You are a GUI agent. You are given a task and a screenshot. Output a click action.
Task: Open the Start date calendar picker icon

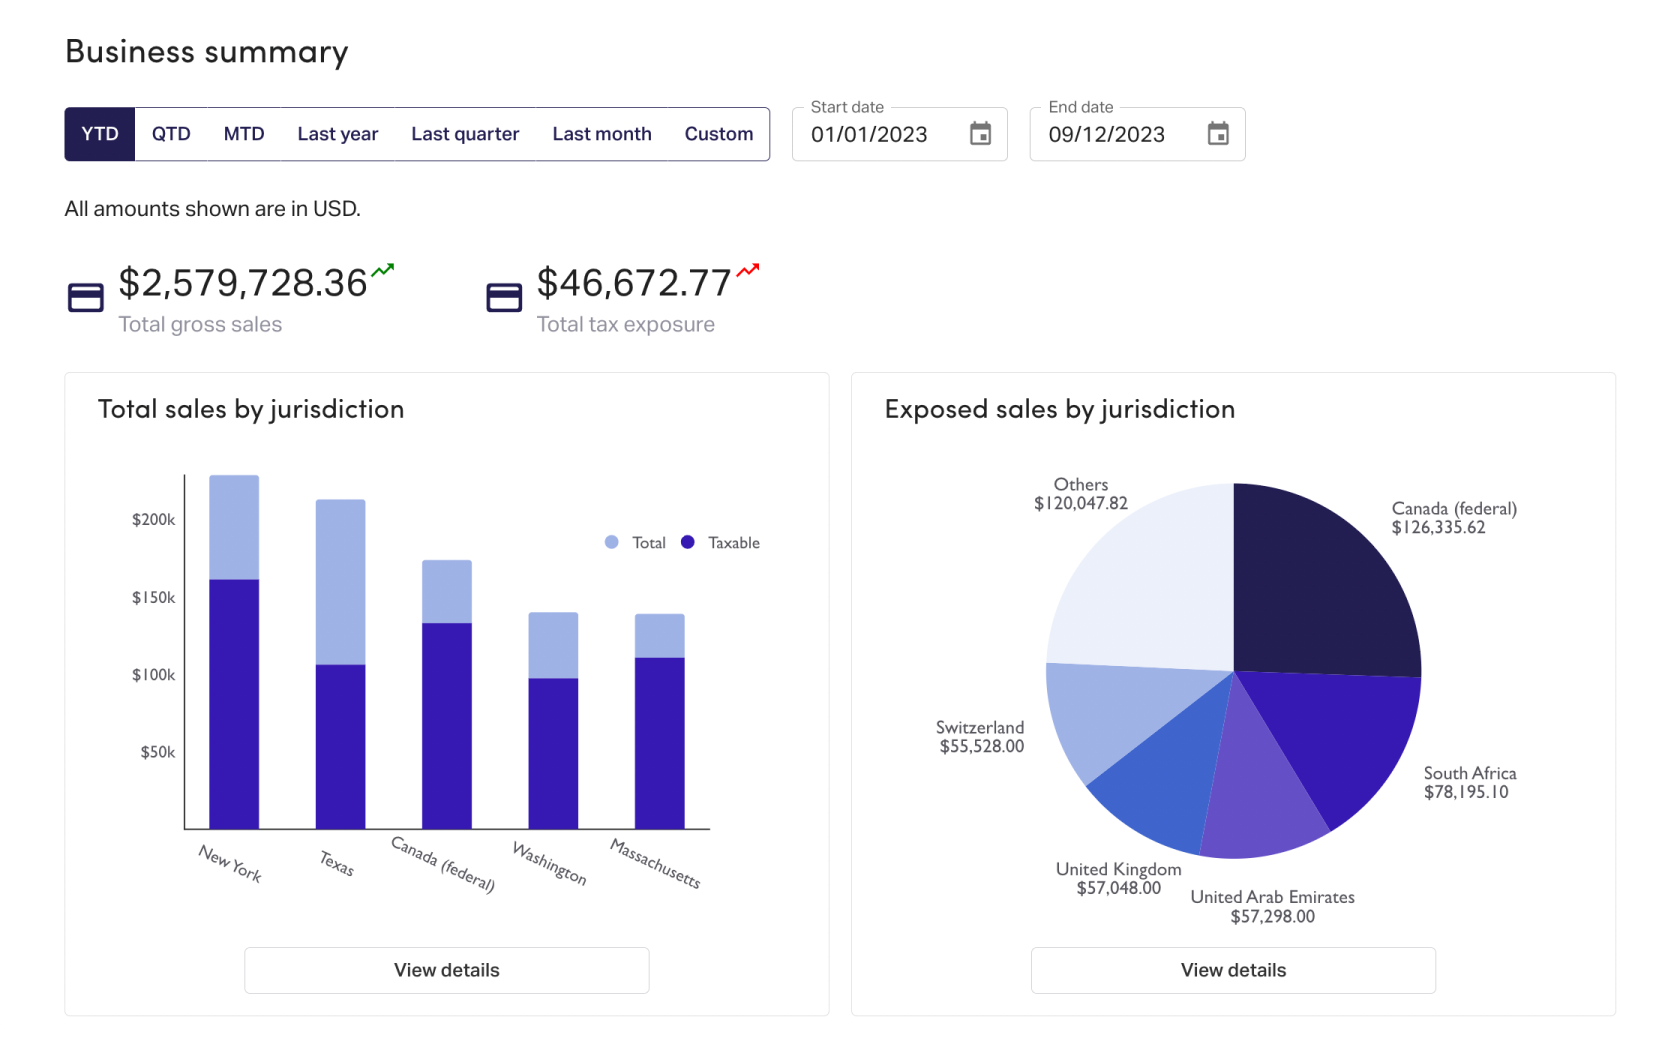[980, 134]
